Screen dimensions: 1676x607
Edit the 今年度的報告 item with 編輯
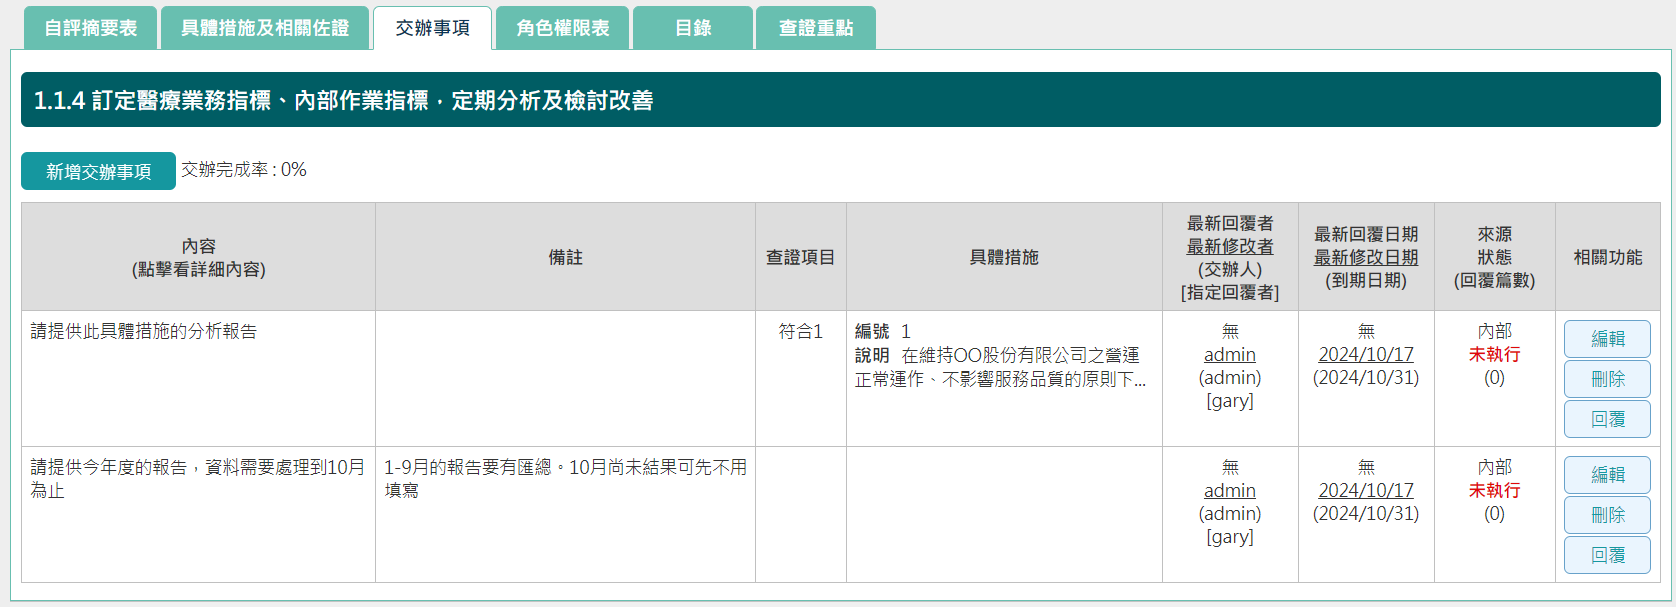1607,475
